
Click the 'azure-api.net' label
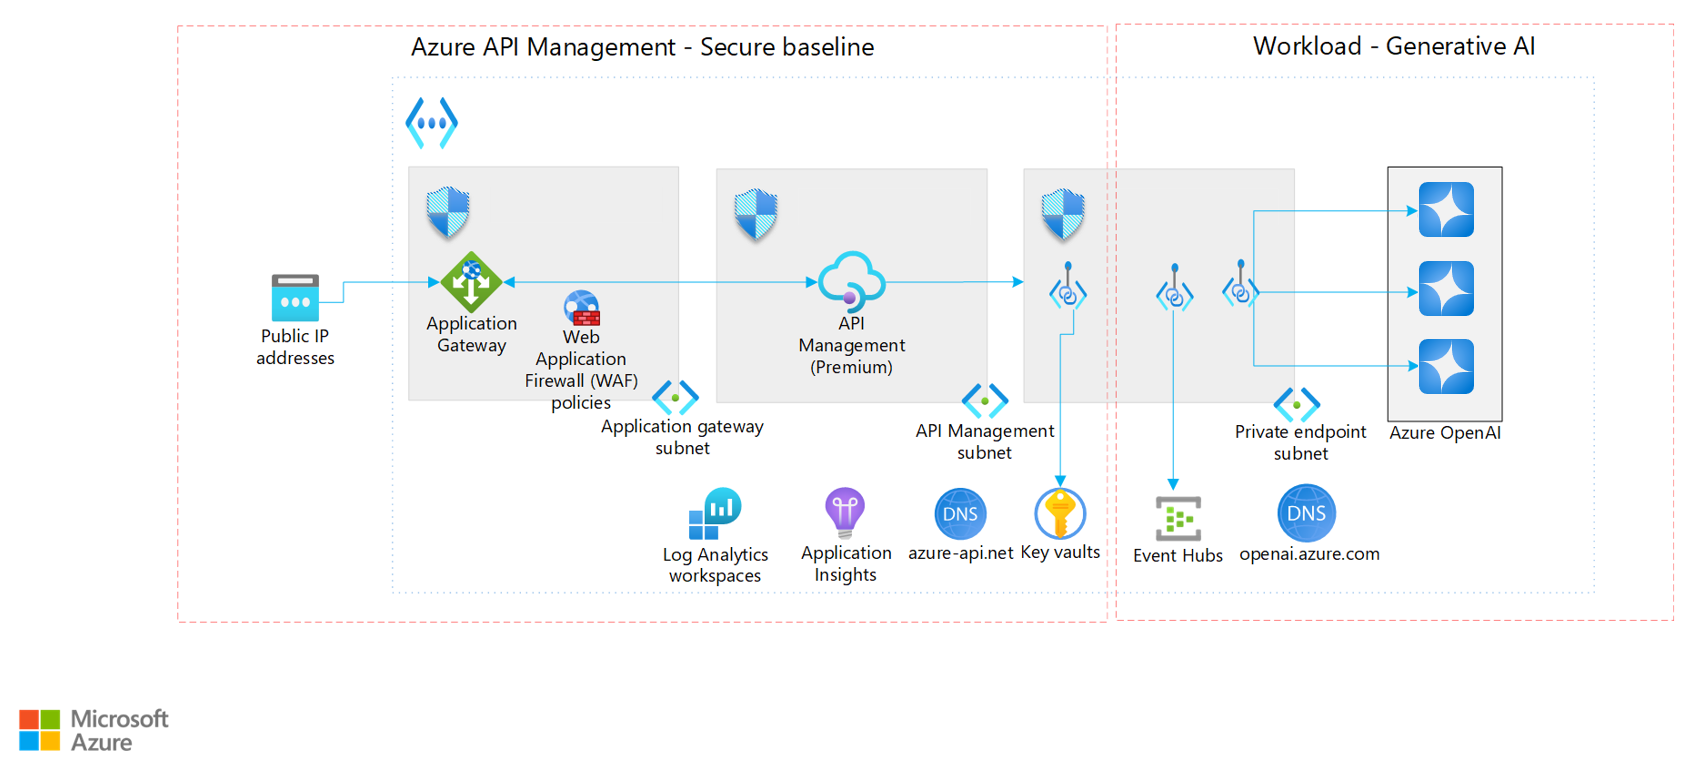[960, 553]
